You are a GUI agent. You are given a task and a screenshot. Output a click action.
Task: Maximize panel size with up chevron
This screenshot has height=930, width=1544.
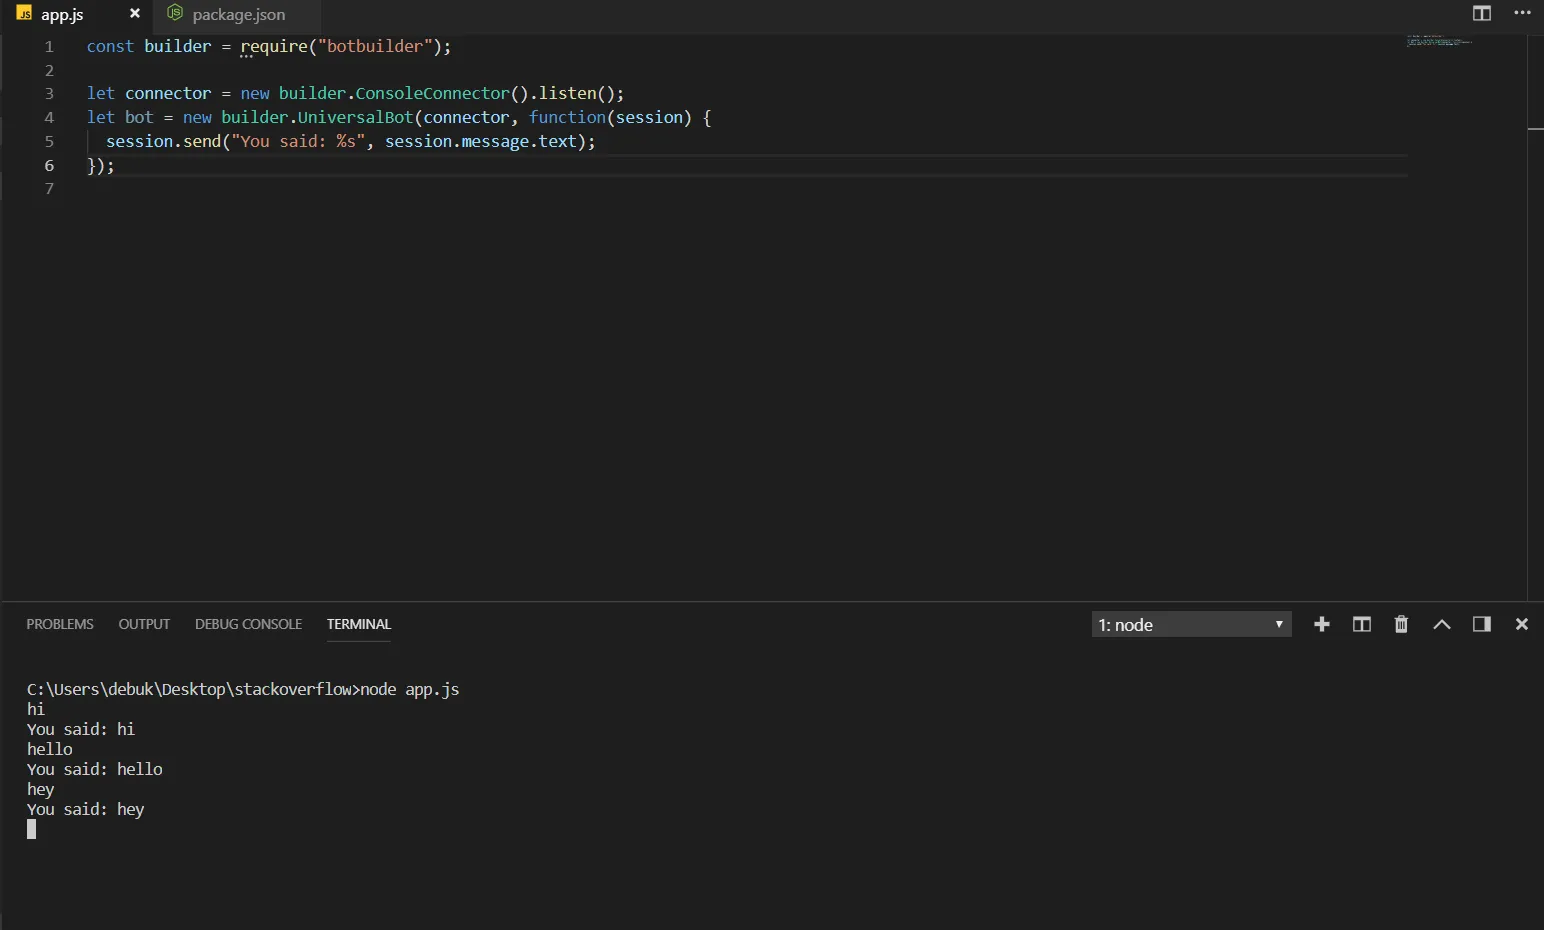[x=1441, y=624]
